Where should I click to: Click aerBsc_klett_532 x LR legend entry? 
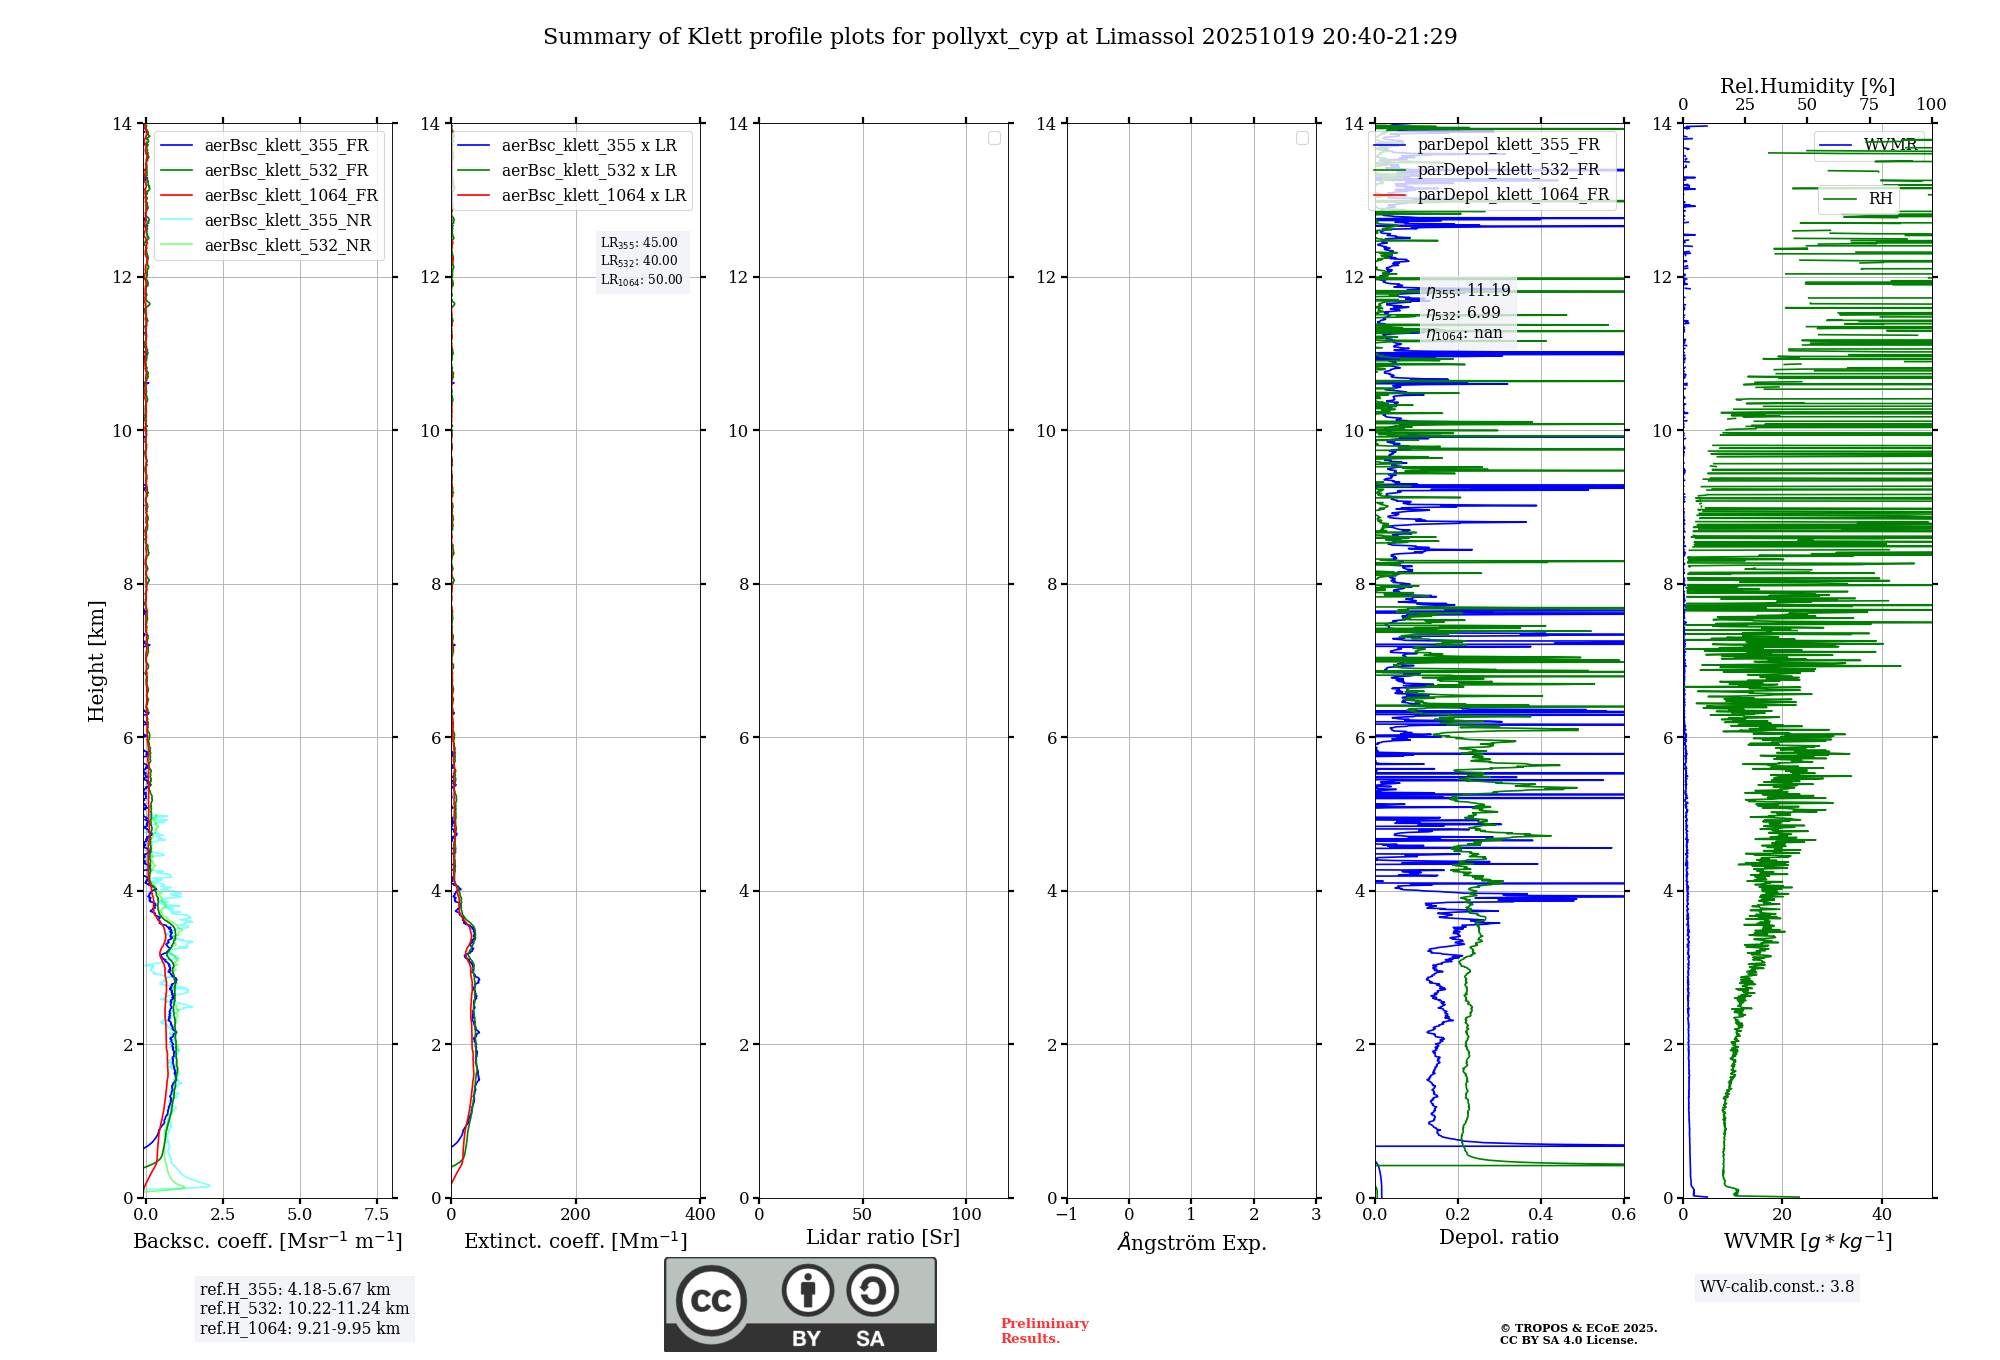(588, 171)
